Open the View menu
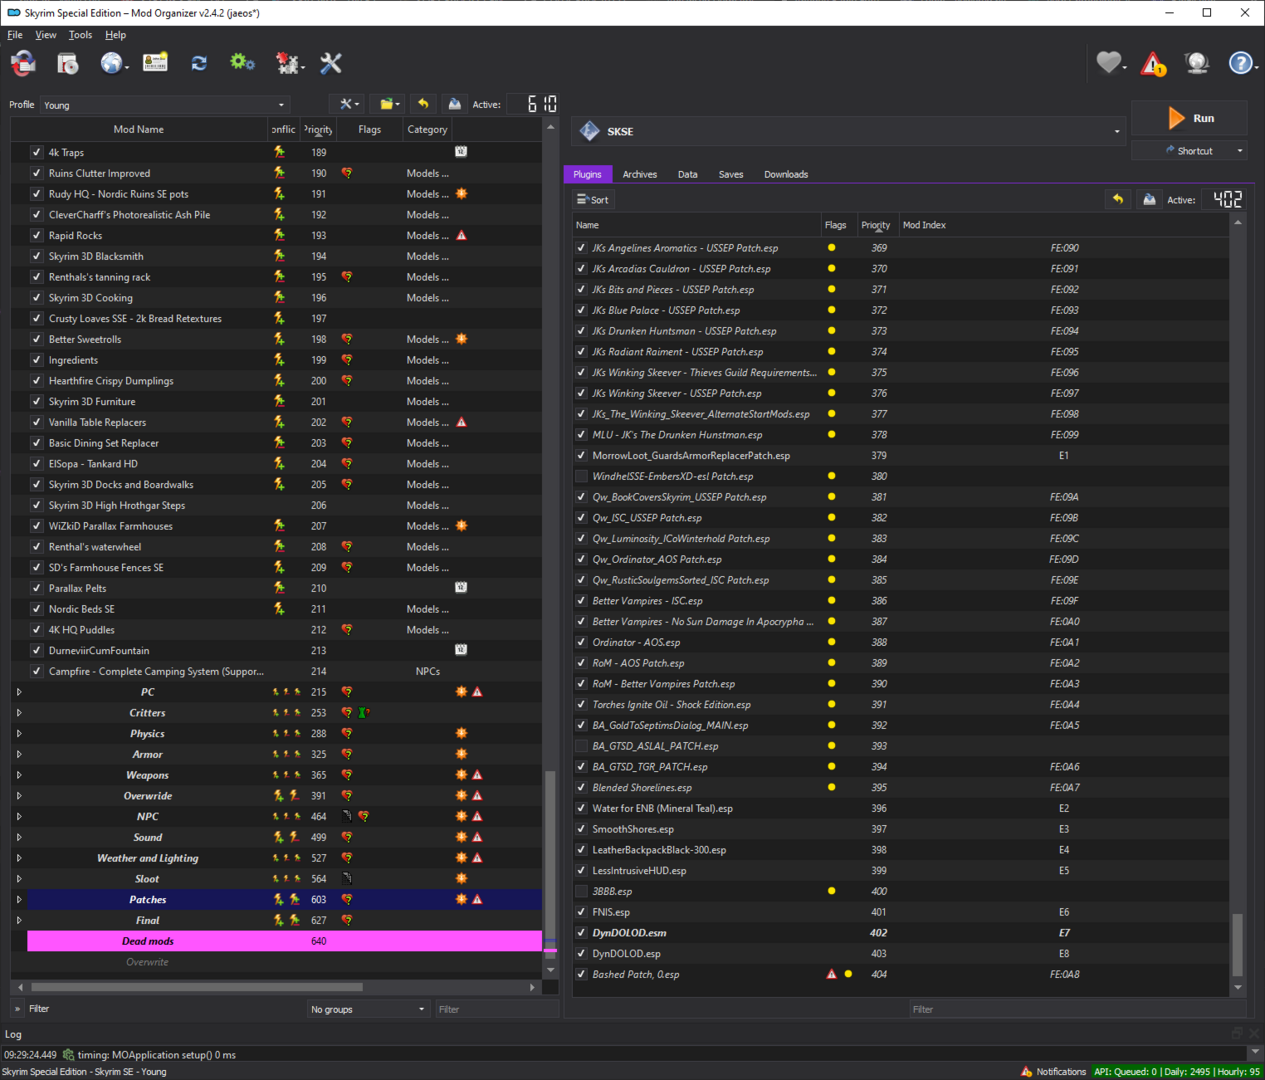This screenshot has height=1080, width=1265. [46, 35]
